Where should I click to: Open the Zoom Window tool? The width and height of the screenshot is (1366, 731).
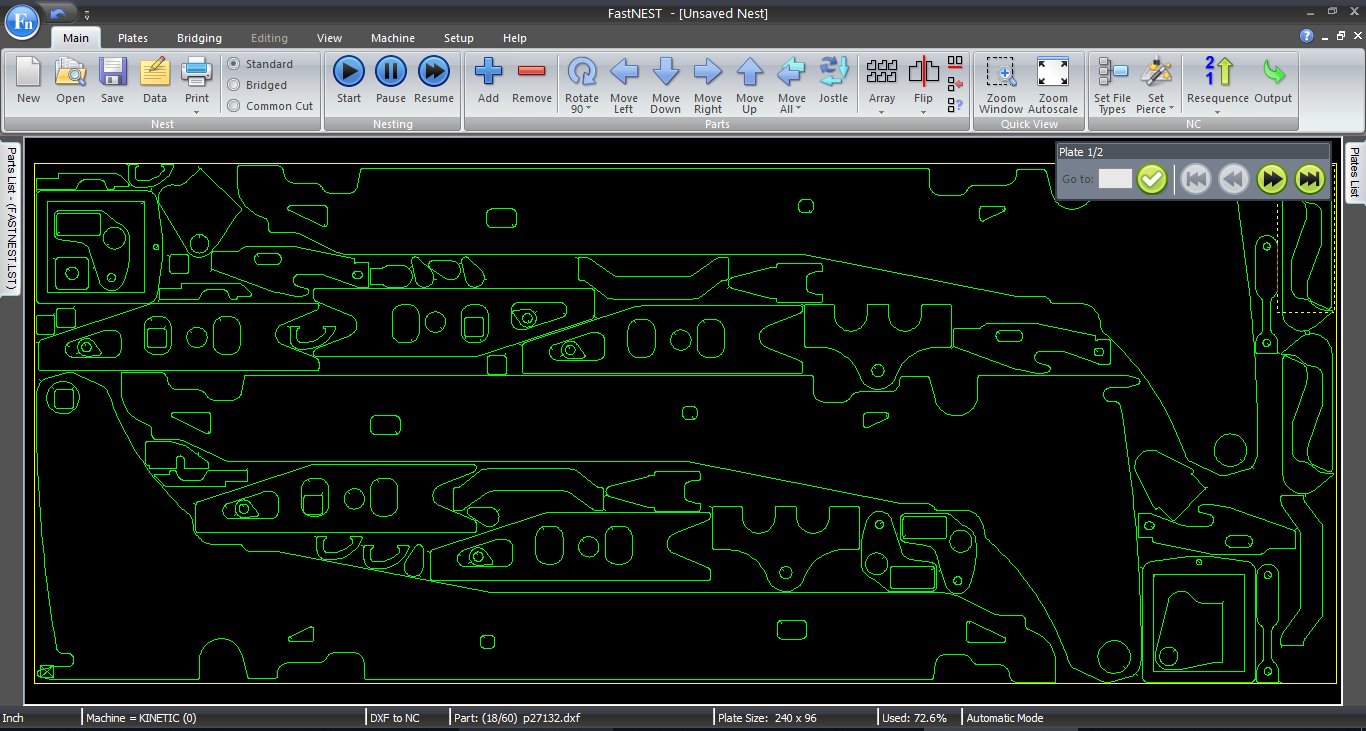pos(1001,85)
